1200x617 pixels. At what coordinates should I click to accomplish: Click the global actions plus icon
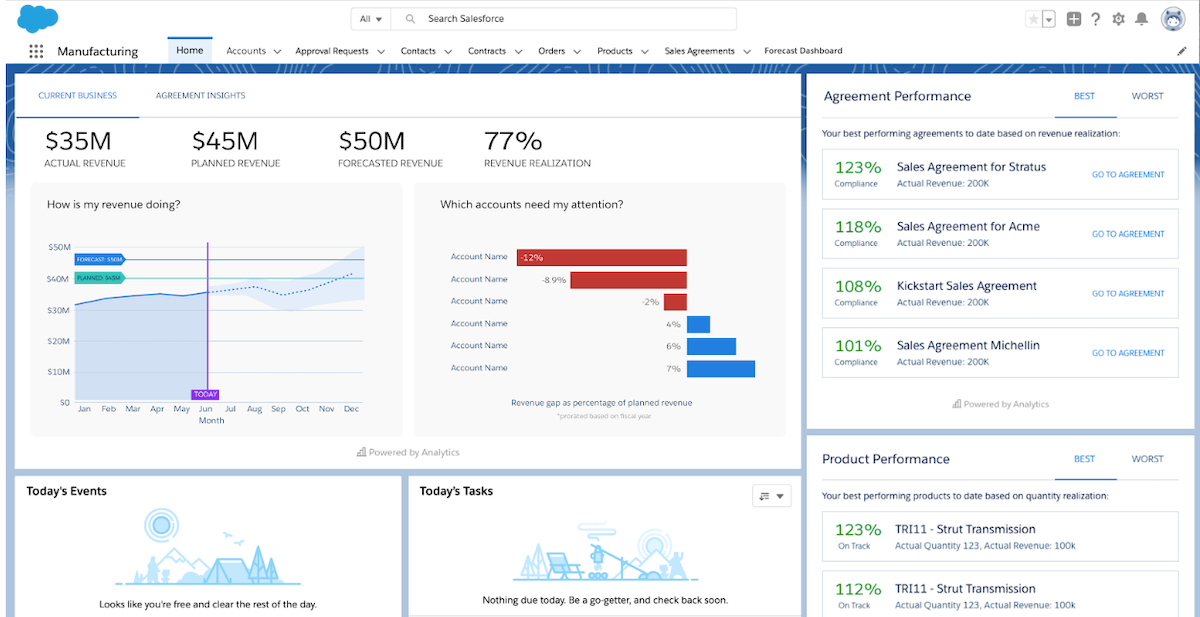(1074, 19)
